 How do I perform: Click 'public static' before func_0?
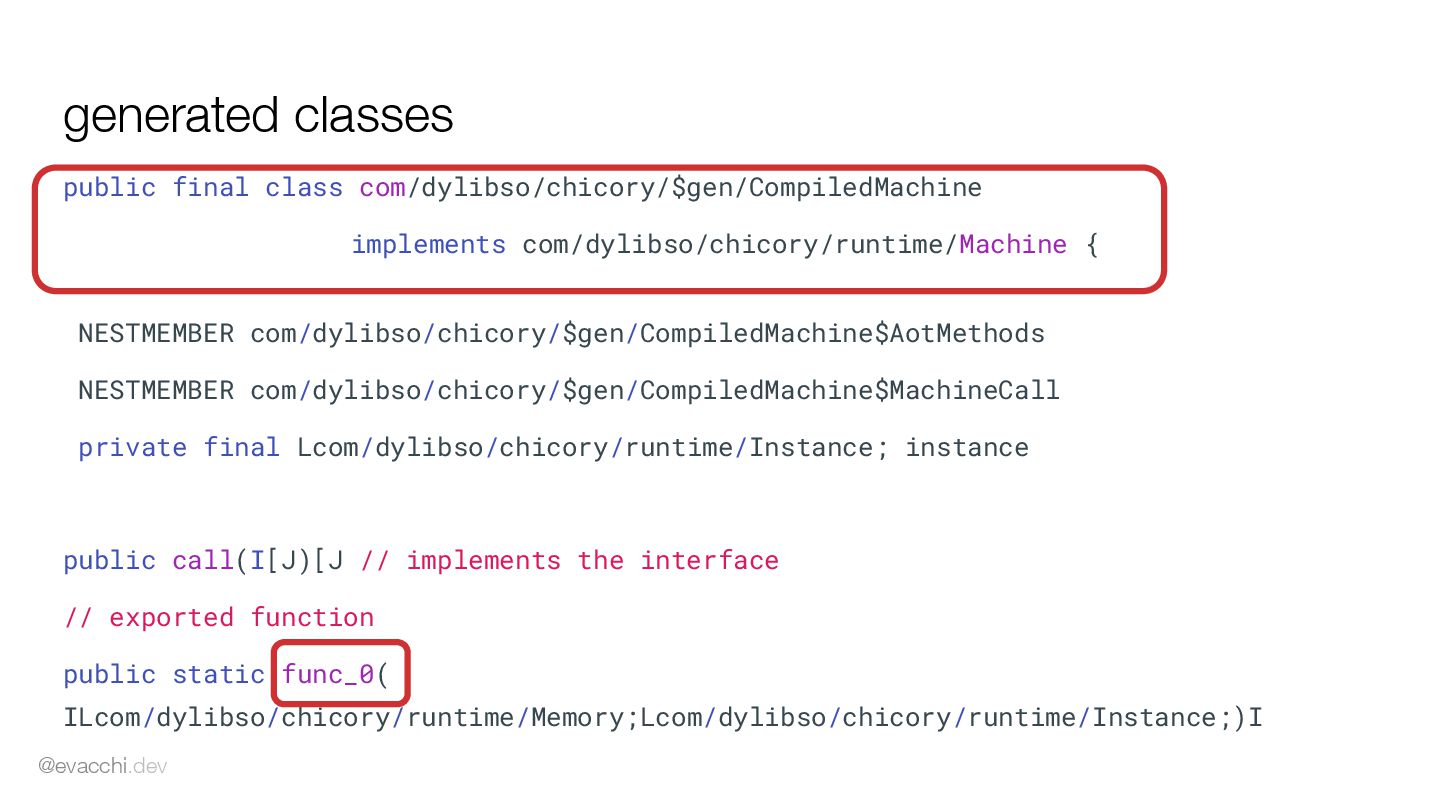pos(164,675)
